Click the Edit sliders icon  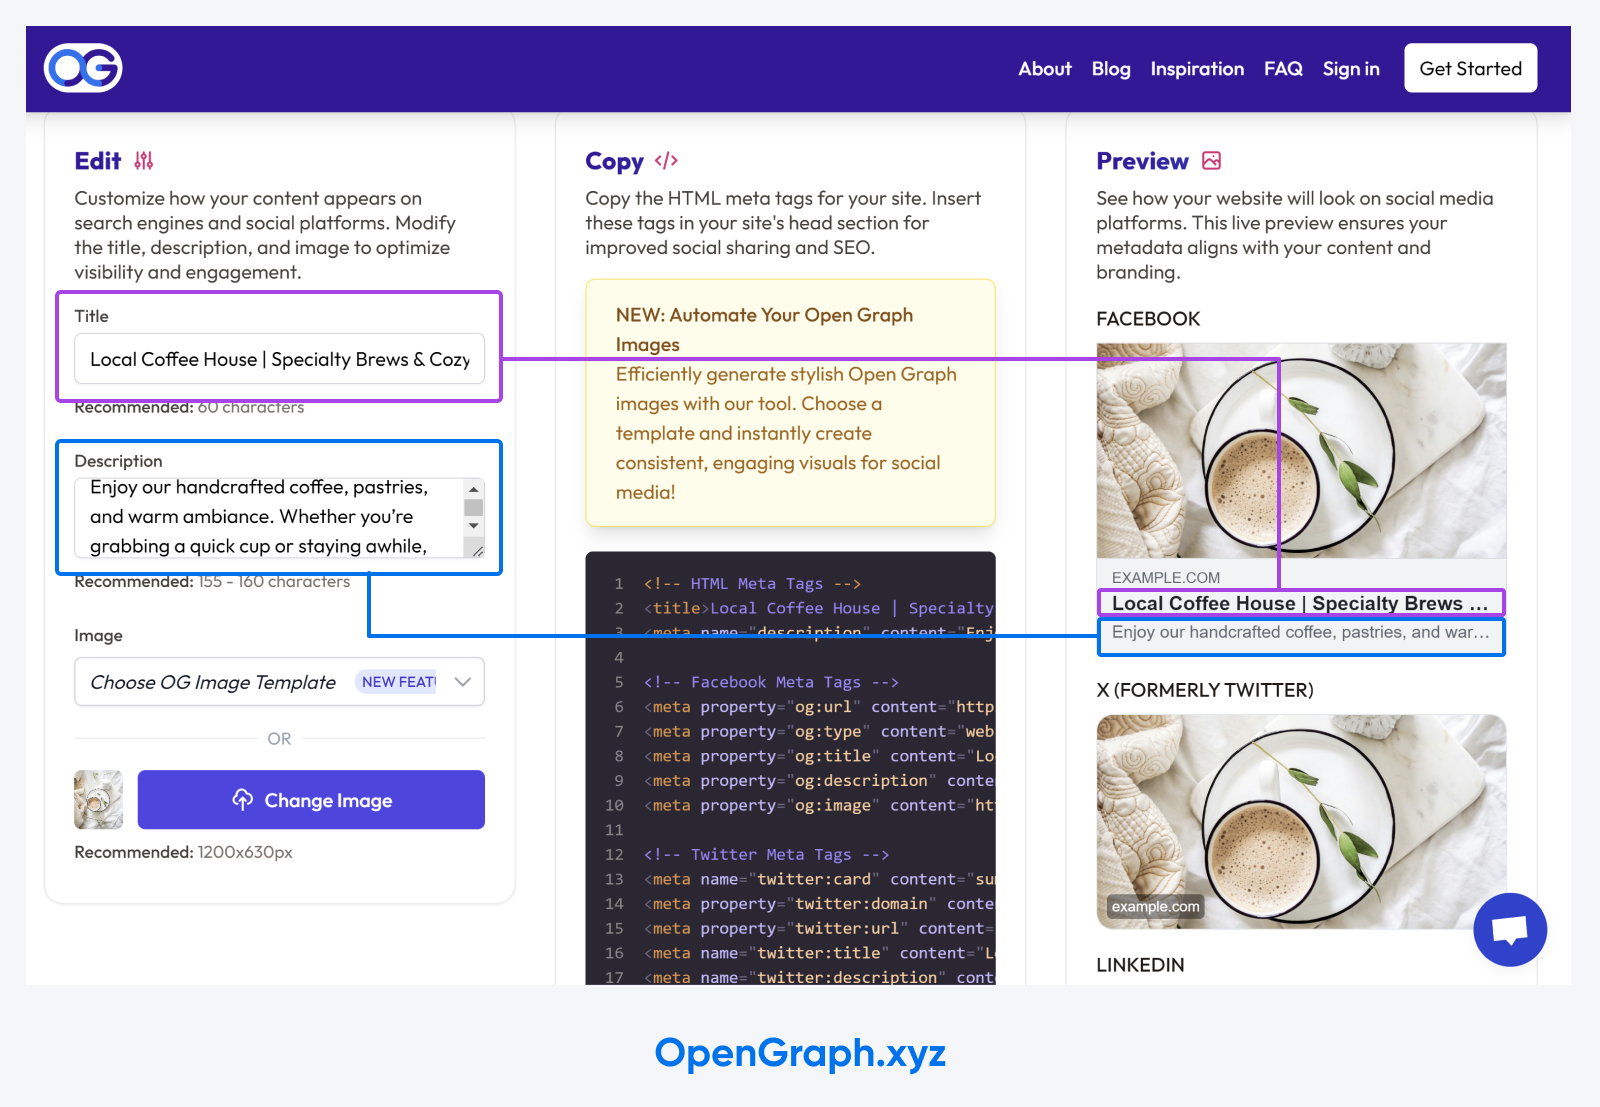pos(144,161)
